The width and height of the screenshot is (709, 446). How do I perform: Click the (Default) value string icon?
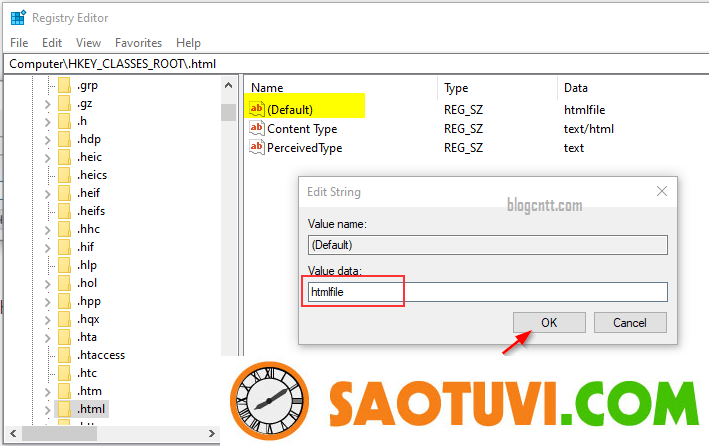256,109
